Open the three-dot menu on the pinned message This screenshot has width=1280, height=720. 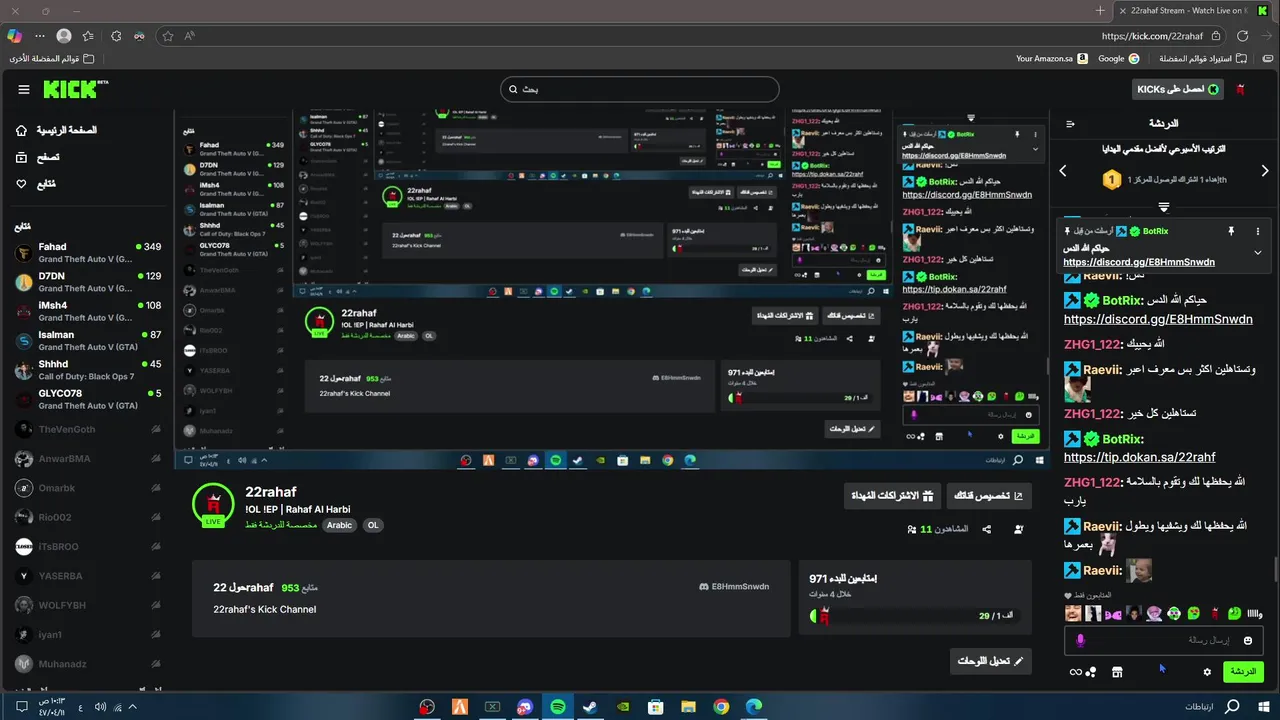(x=1258, y=231)
